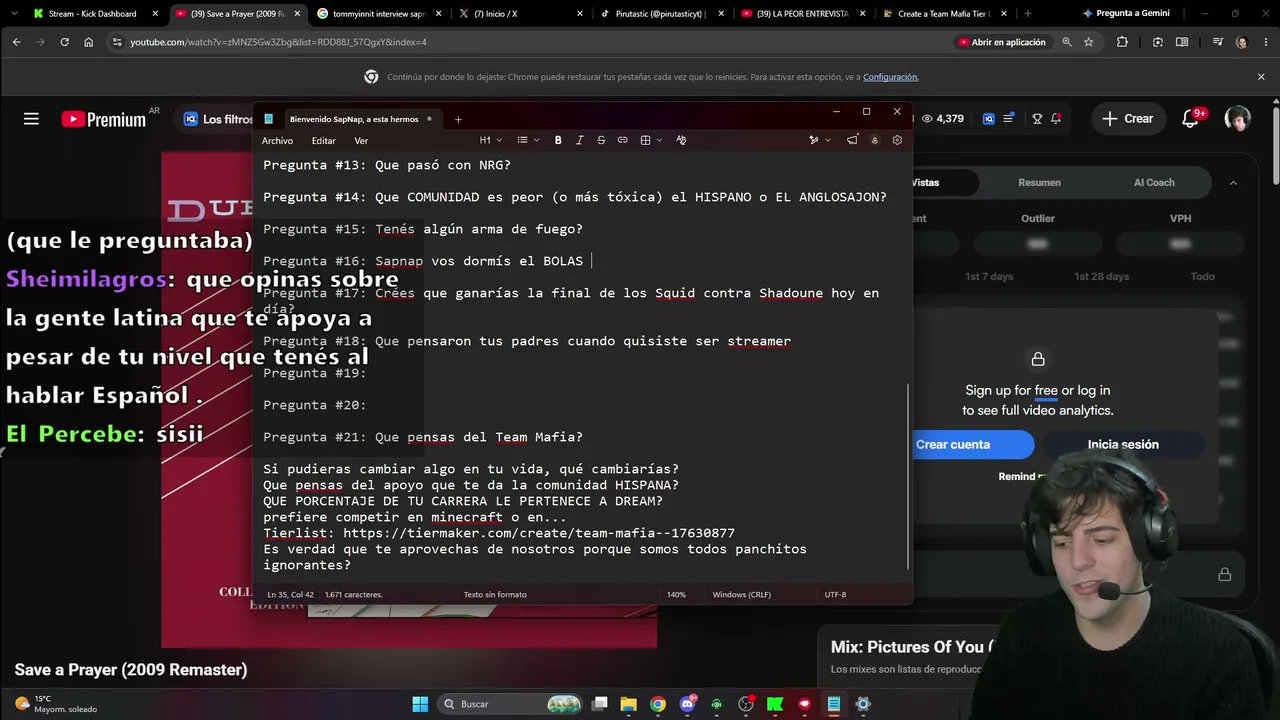Go back in Chrome
Viewport: 1280px width, 720px height.
click(x=16, y=42)
